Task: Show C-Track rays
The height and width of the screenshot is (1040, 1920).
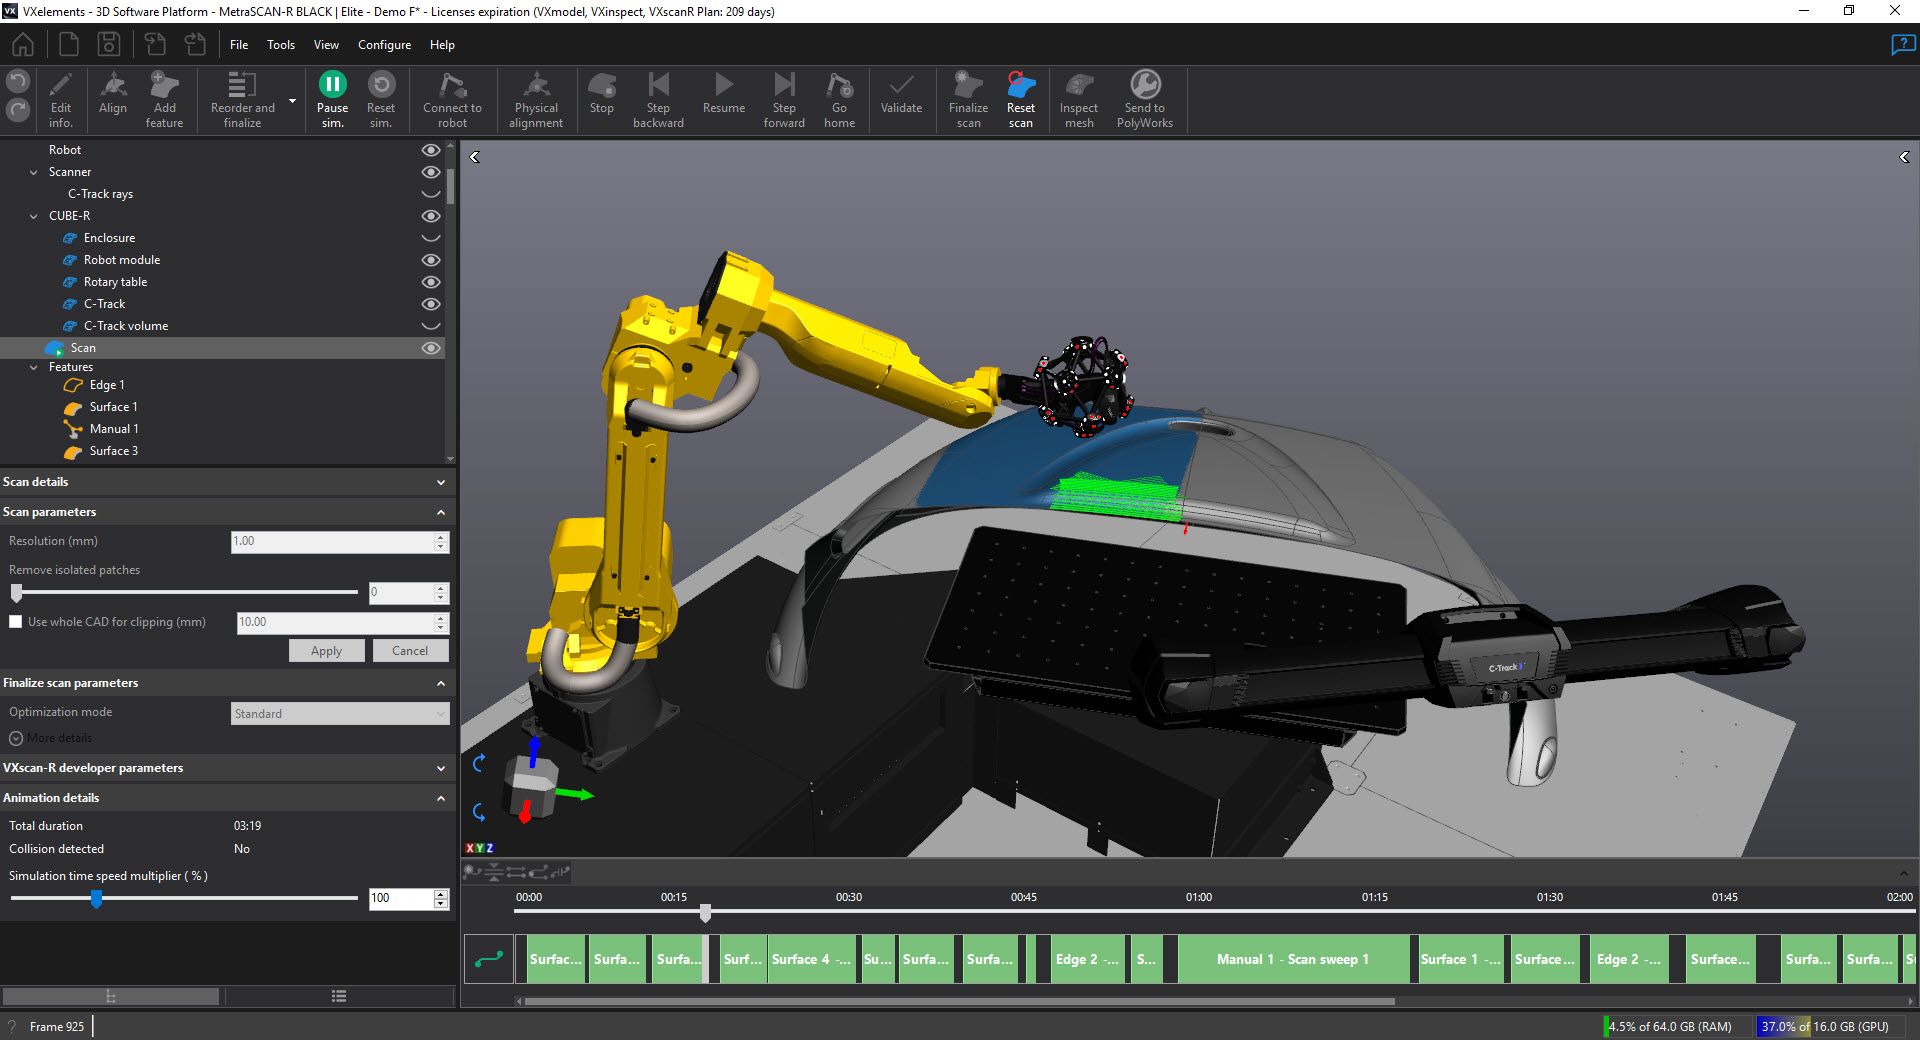Action: pos(431,194)
